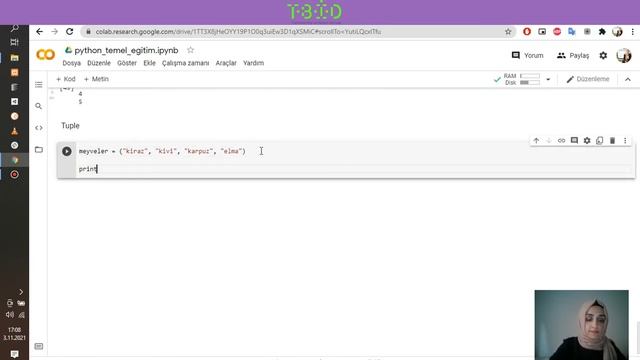This screenshot has width=640, height=360.
Task: Open Files app in desktop dock
Action: [14, 58]
